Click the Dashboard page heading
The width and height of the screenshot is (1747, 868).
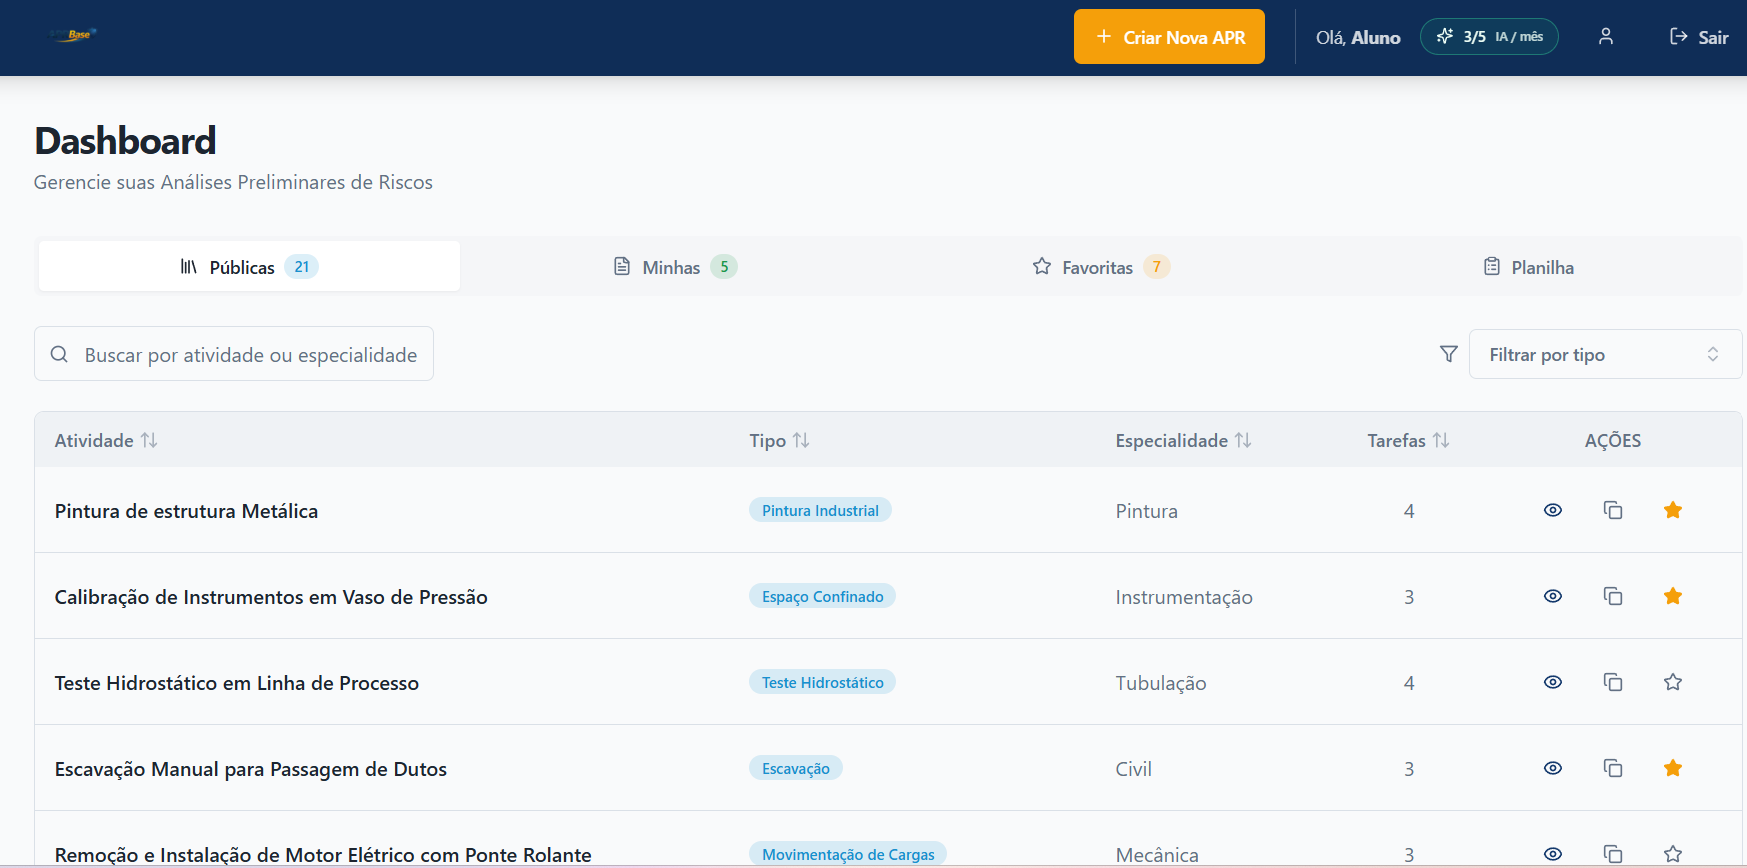click(x=125, y=141)
